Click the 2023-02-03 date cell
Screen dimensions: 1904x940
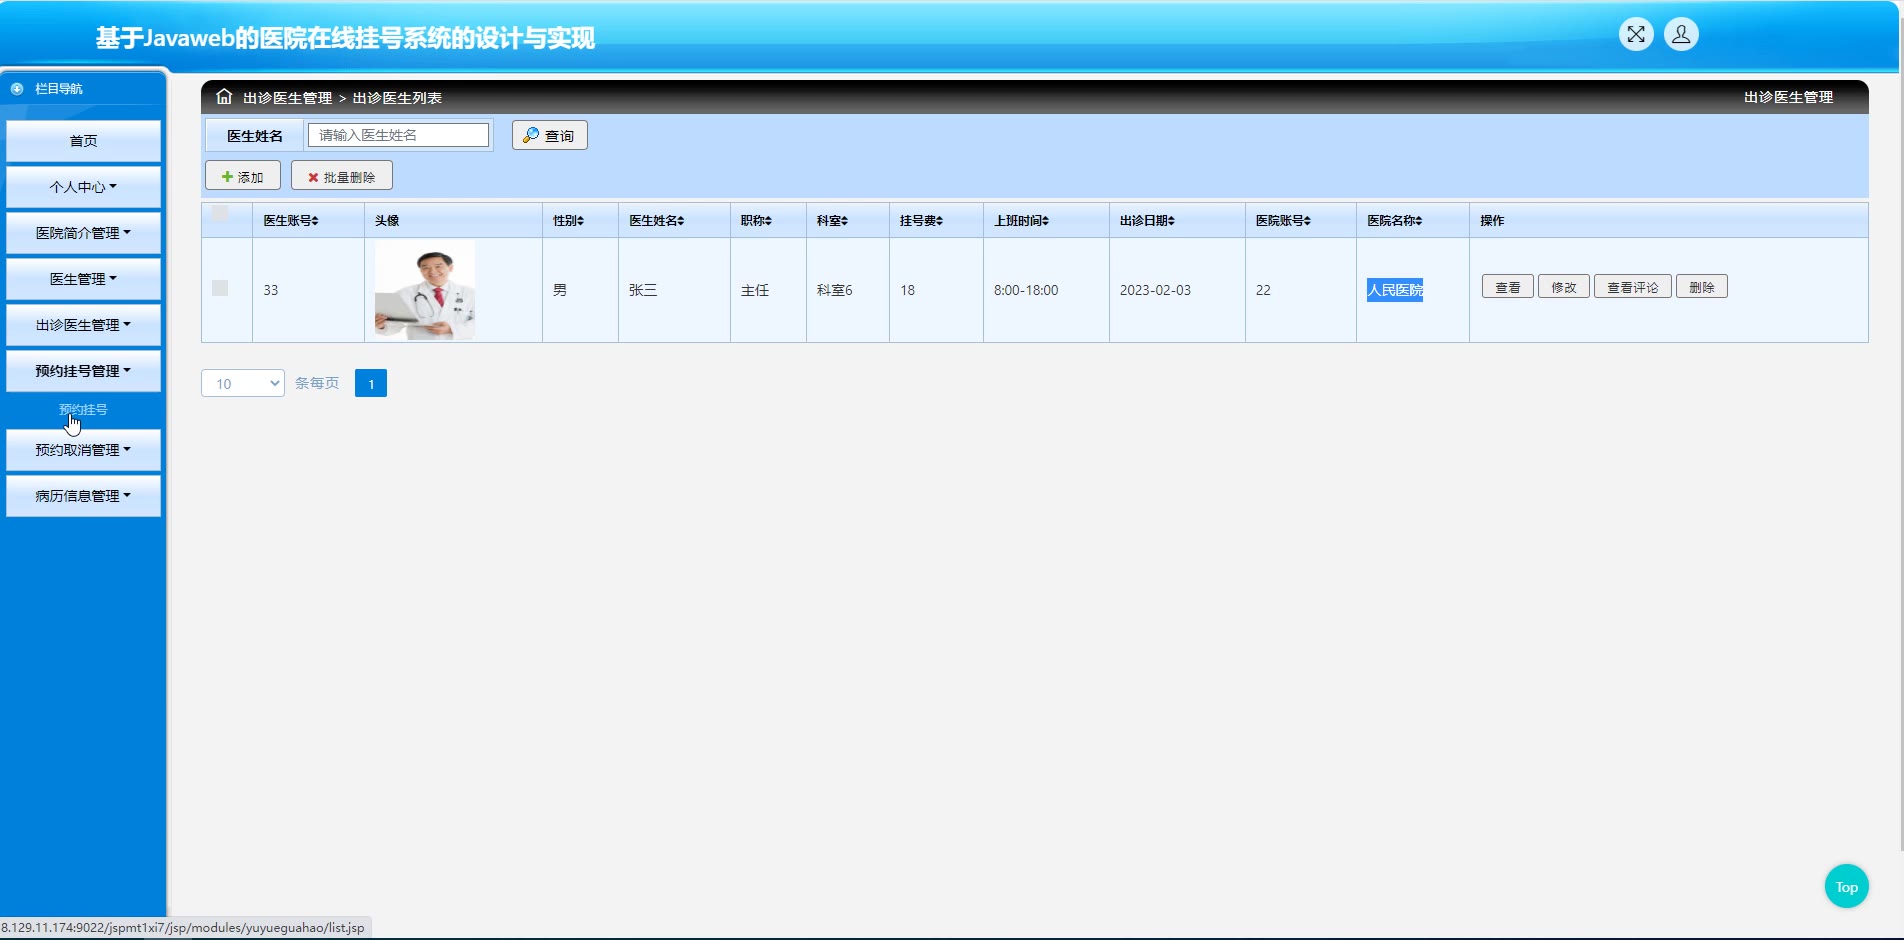click(x=1155, y=290)
